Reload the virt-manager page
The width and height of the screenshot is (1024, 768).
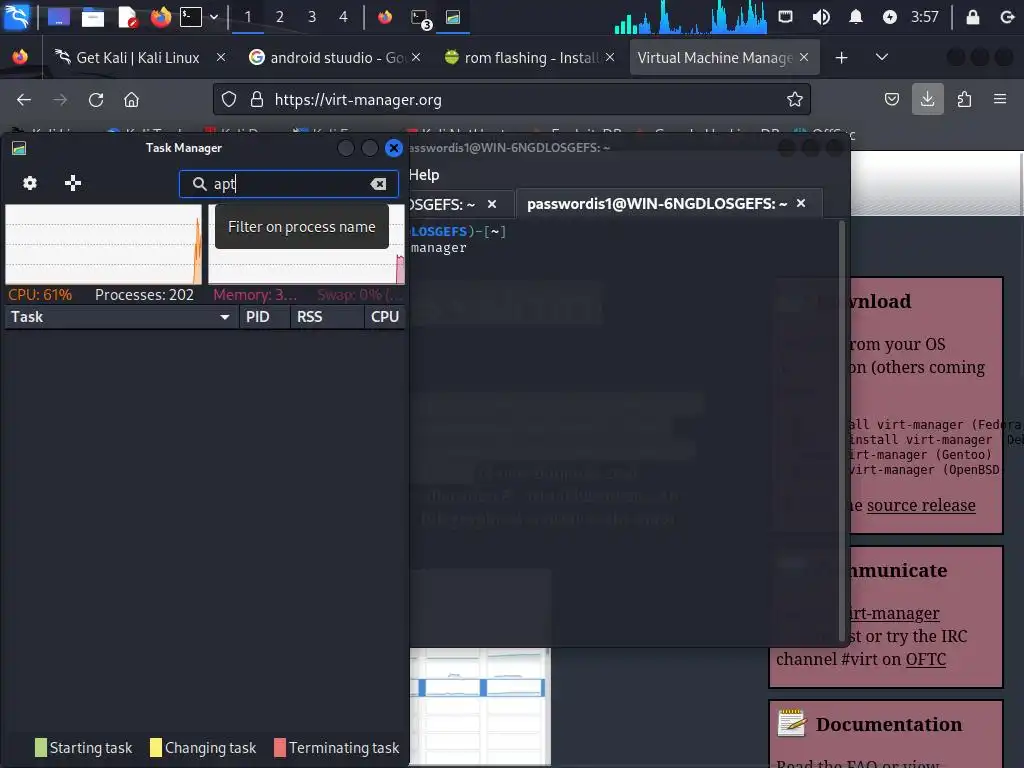pos(96,100)
